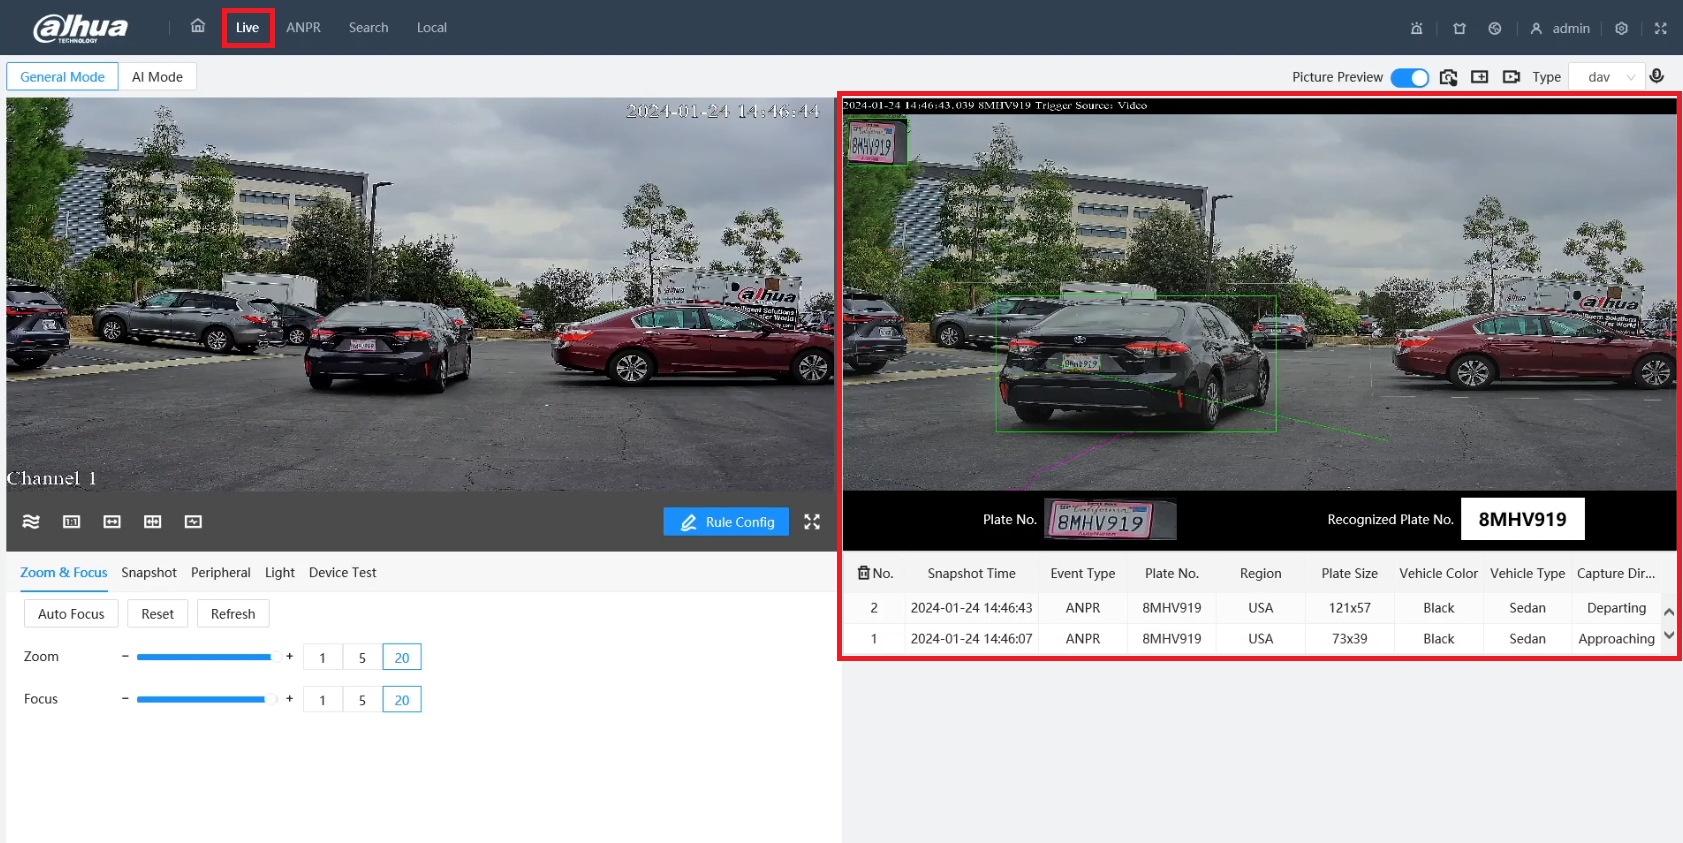This screenshot has width=1683, height=843.
Task: Click the home icon in top bar
Action: tap(198, 26)
